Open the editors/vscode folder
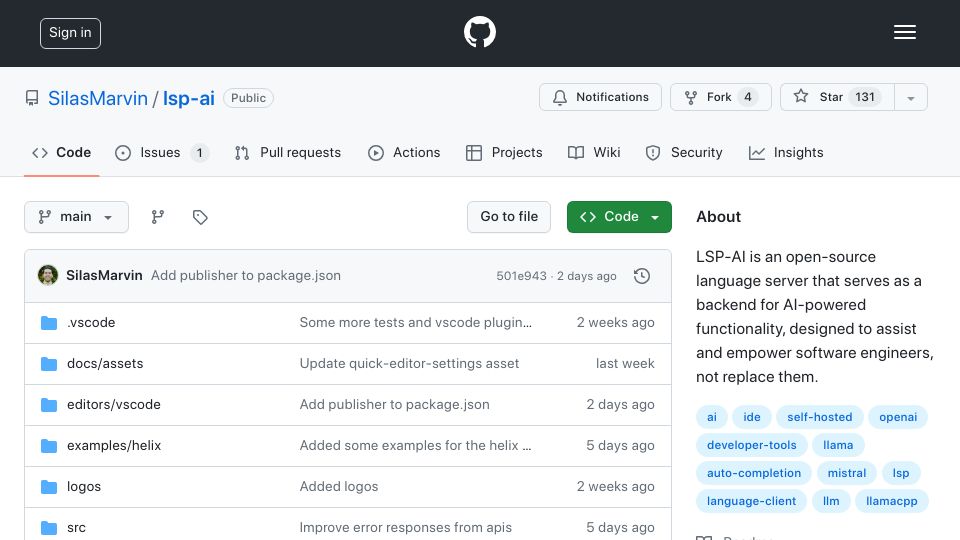The width and height of the screenshot is (960, 540). [x=114, y=405]
